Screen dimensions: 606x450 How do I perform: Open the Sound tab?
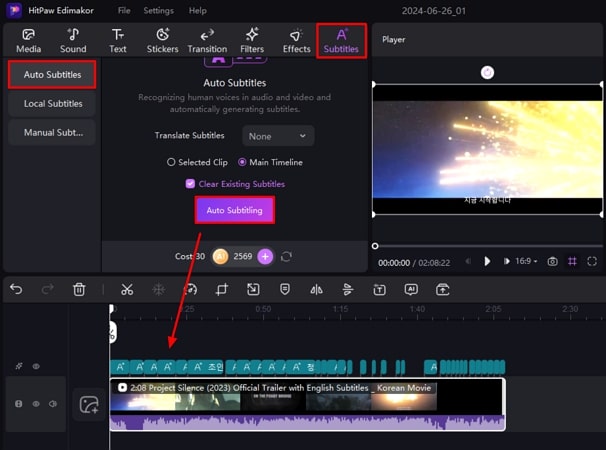(73, 41)
